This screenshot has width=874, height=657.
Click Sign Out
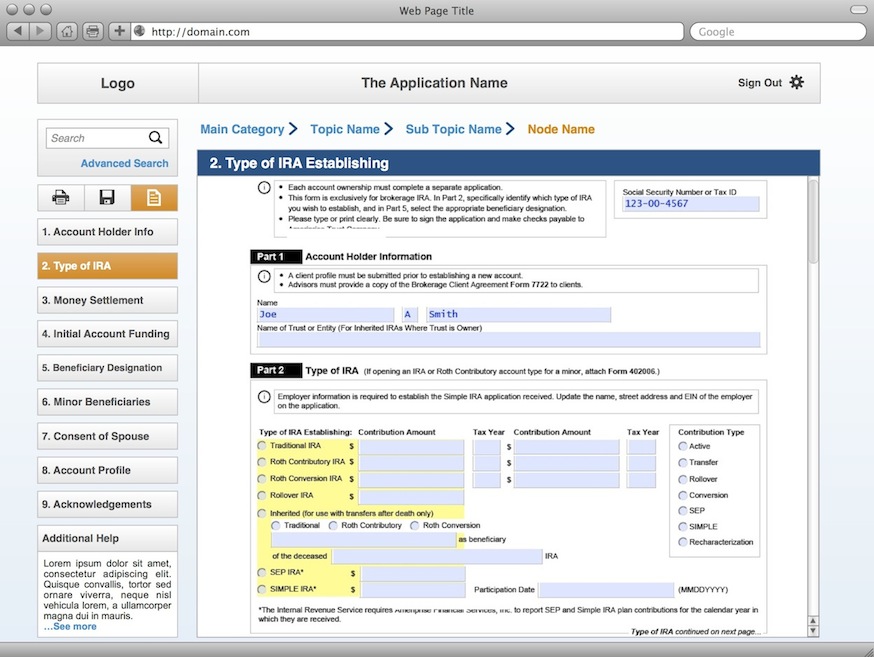[x=760, y=82]
